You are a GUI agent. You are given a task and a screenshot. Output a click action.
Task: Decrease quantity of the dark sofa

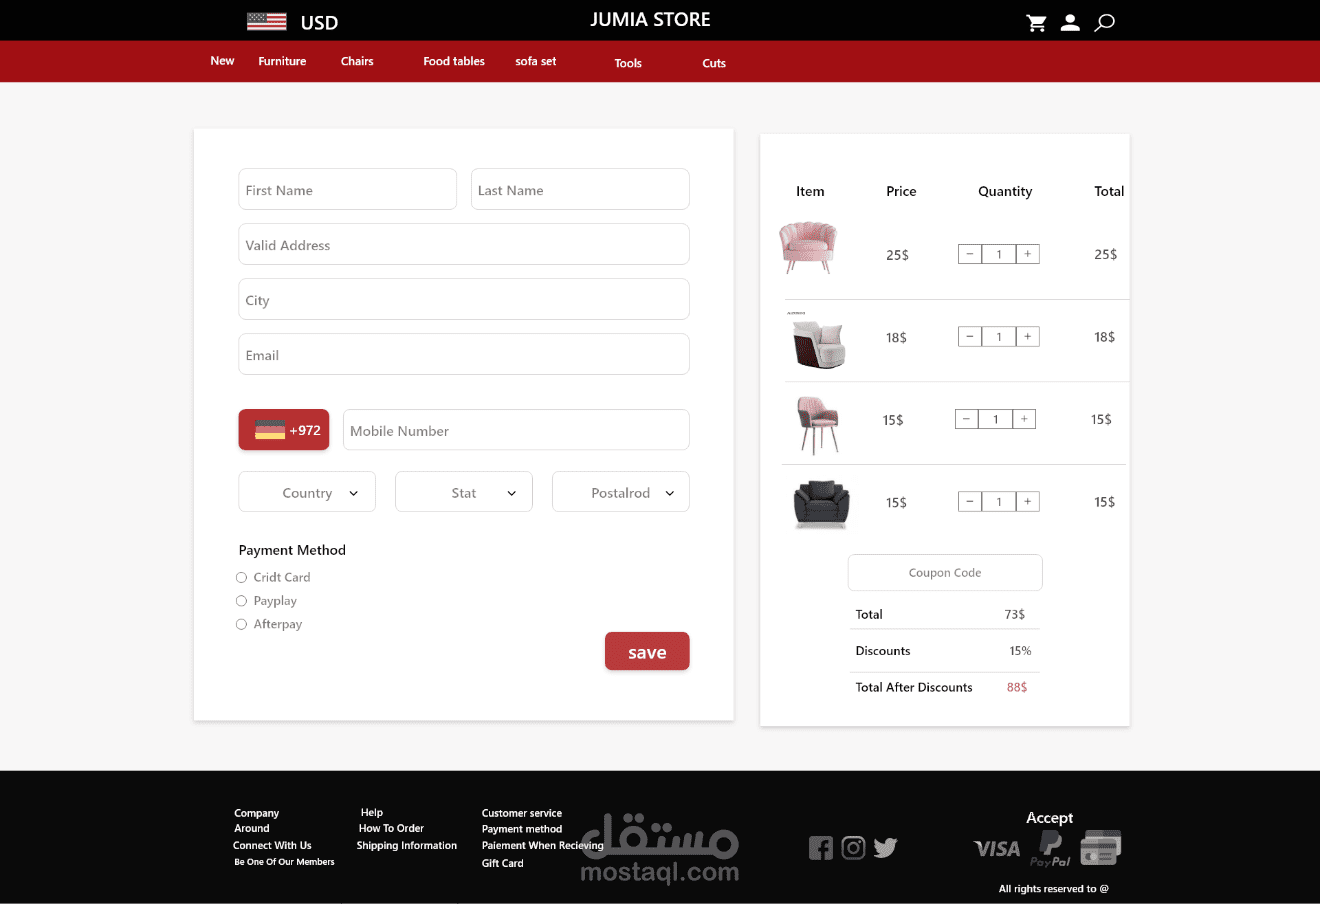click(x=970, y=501)
